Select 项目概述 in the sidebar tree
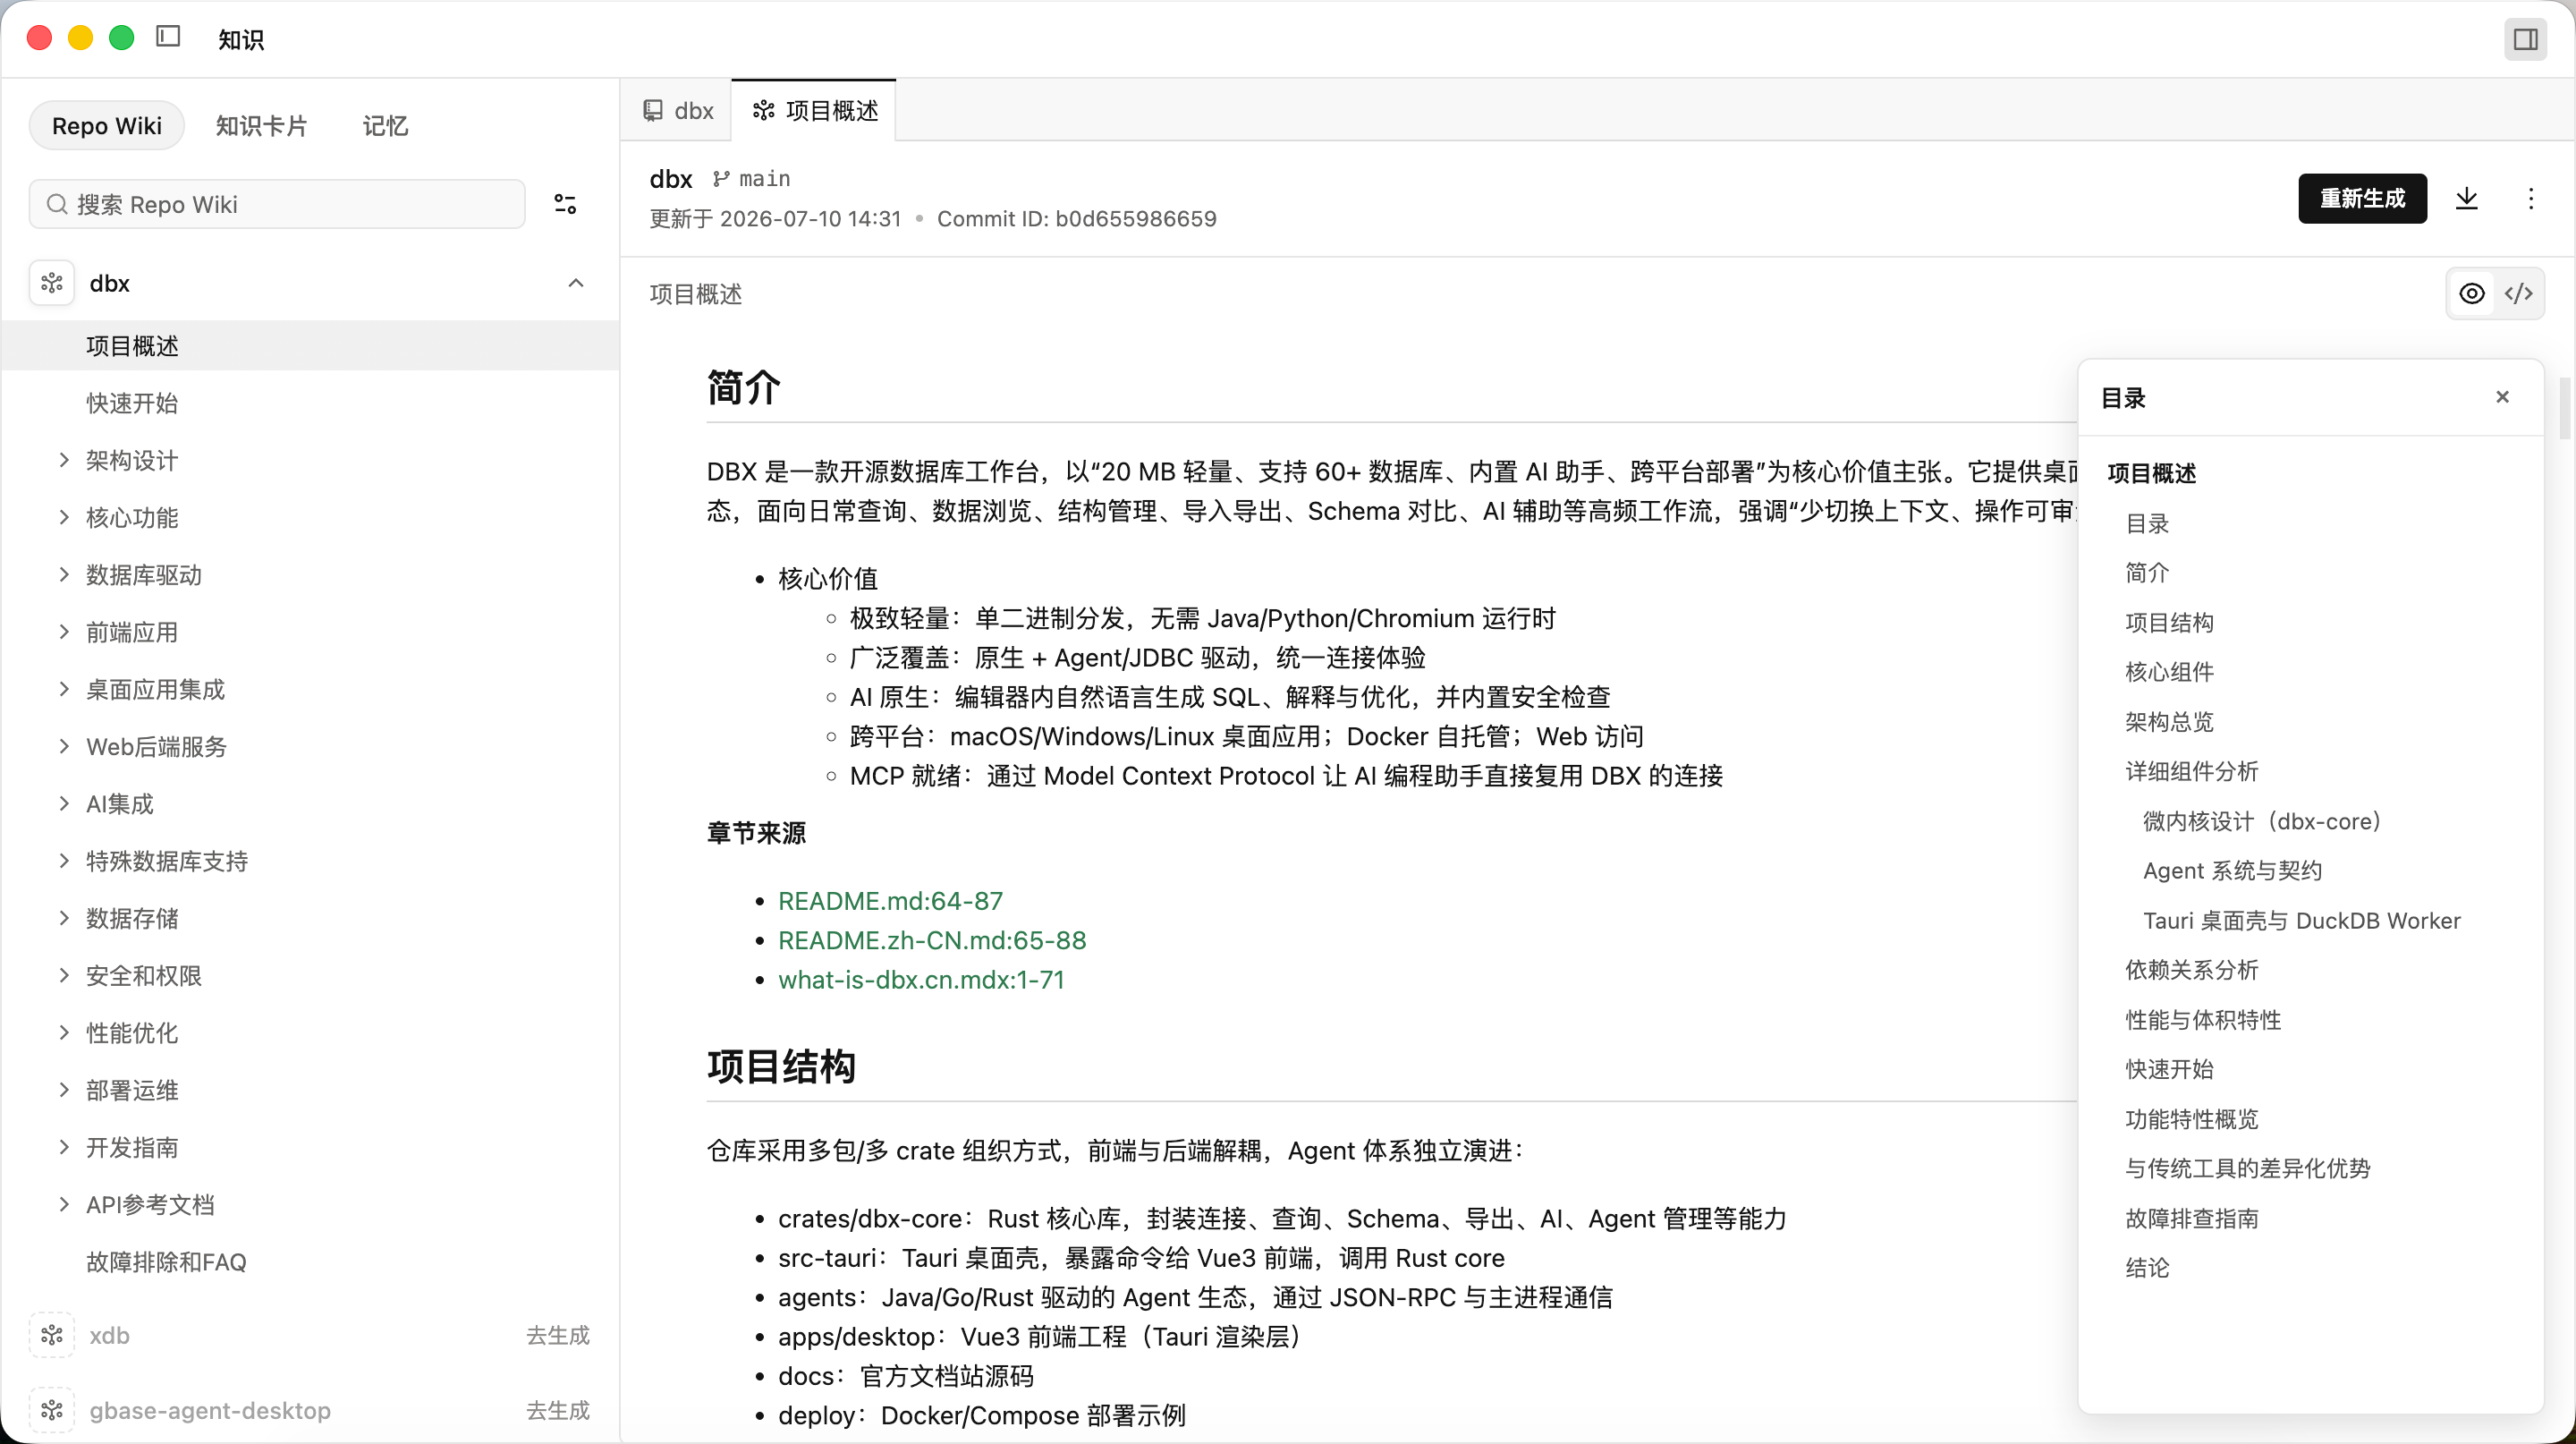 coord(310,346)
